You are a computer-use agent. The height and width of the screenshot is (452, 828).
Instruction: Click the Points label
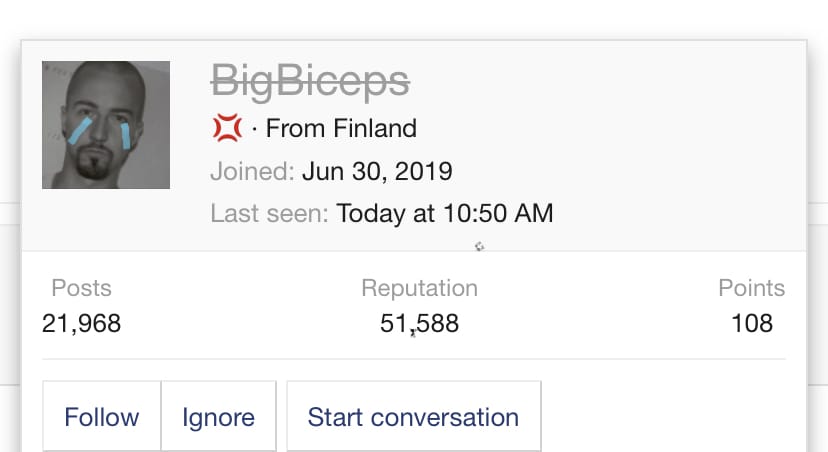[751, 288]
